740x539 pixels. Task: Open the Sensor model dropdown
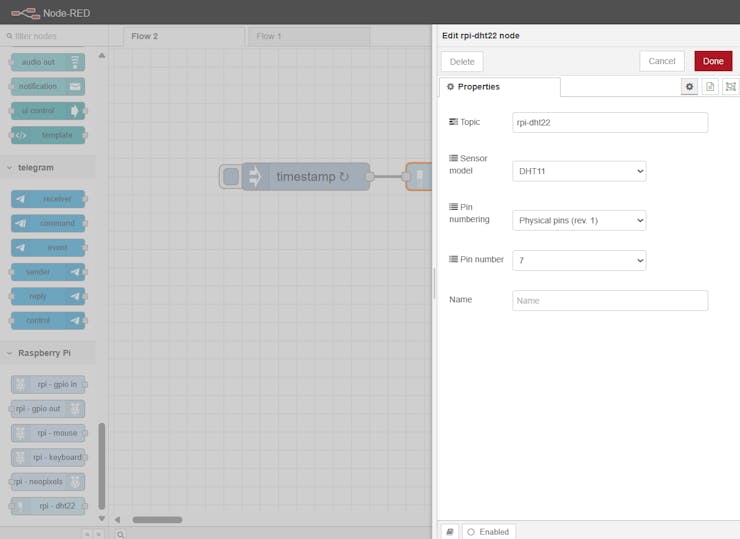click(x=579, y=171)
